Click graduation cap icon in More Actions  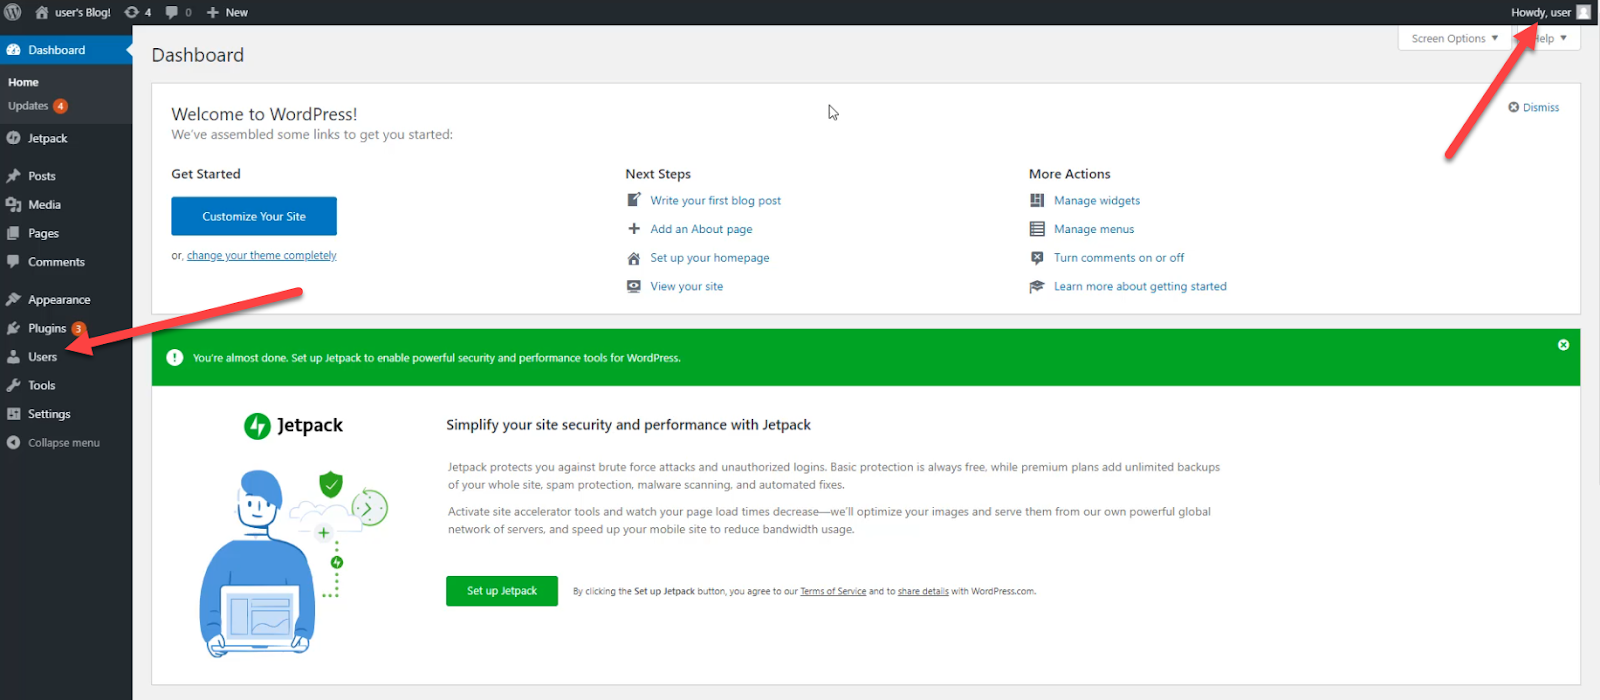tap(1037, 286)
